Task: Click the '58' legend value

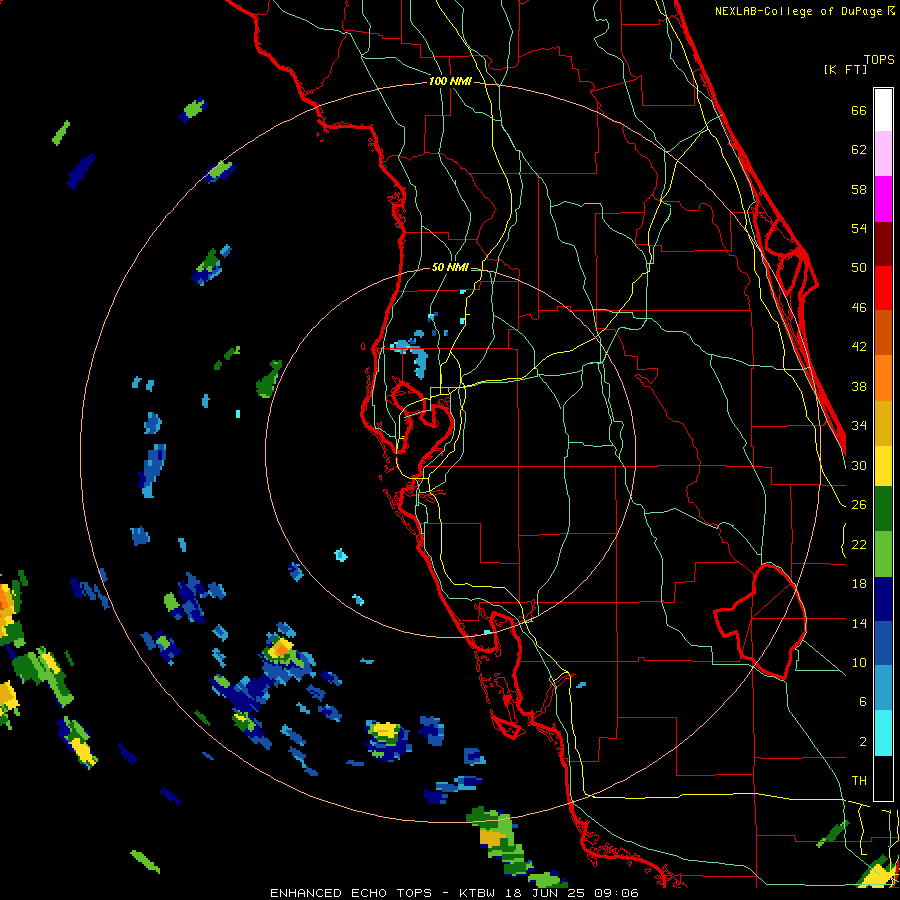Action: (859, 189)
